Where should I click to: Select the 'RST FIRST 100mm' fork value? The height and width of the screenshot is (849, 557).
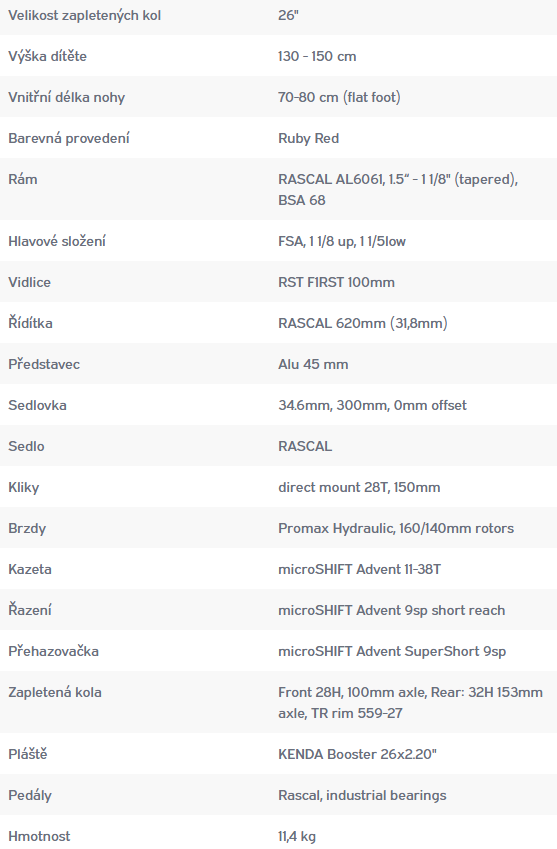click(x=336, y=282)
